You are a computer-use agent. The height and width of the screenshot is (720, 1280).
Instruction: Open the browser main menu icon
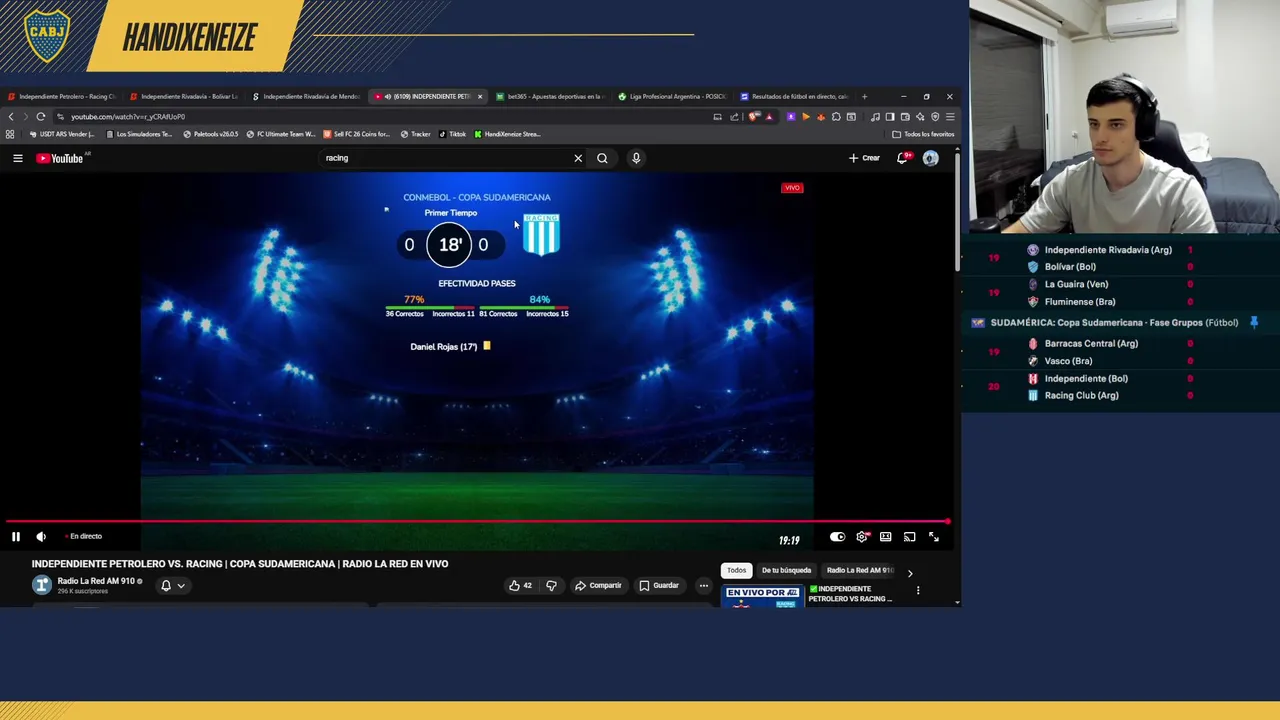[x=950, y=117]
